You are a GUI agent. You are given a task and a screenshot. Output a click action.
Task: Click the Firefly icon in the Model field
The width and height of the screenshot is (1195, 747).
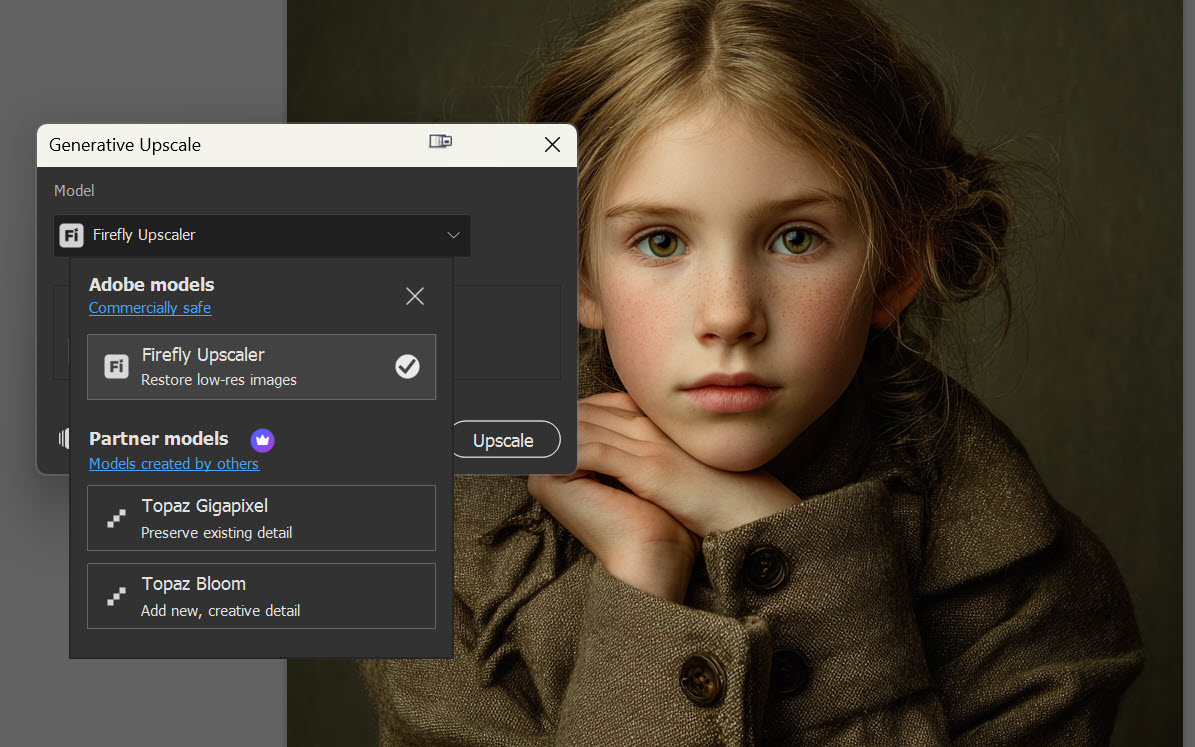coord(71,235)
